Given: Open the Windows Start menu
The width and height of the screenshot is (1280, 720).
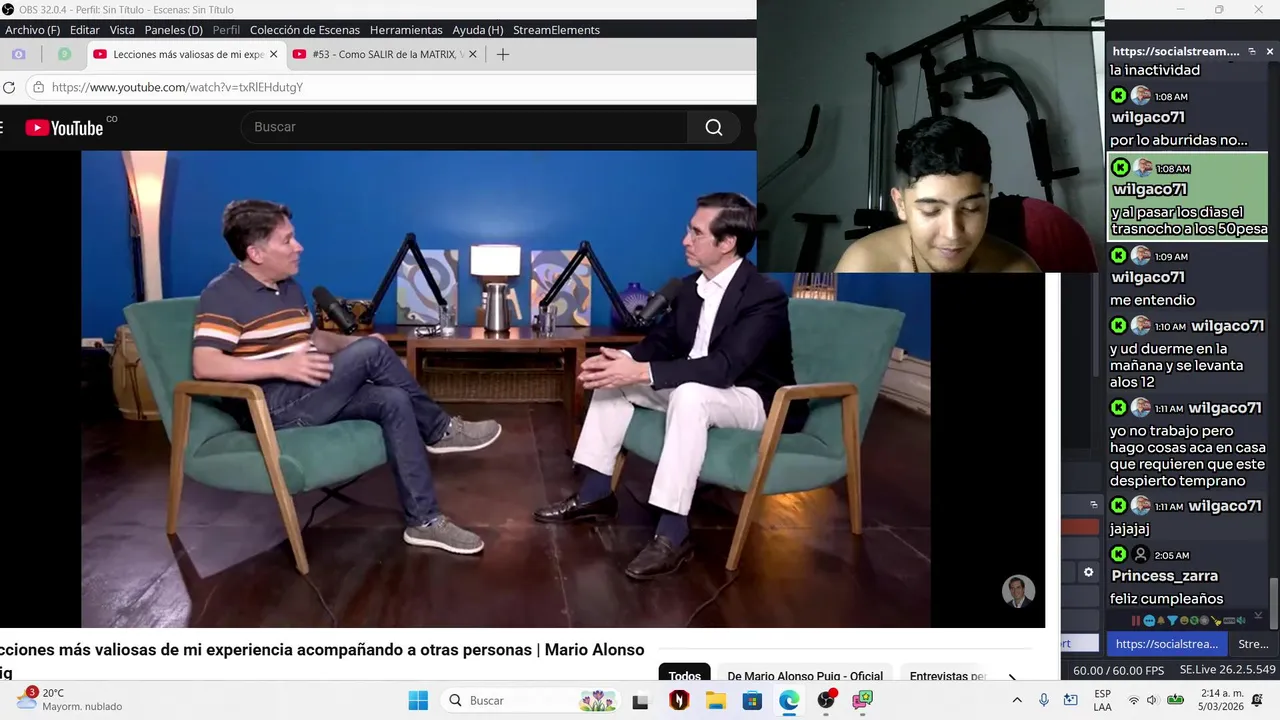Looking at the screenshot, I should tap(418, 700).
